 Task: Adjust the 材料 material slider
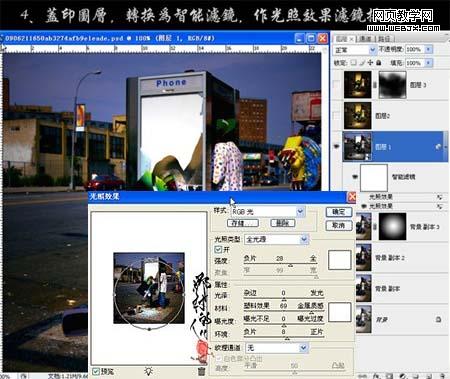311,312
